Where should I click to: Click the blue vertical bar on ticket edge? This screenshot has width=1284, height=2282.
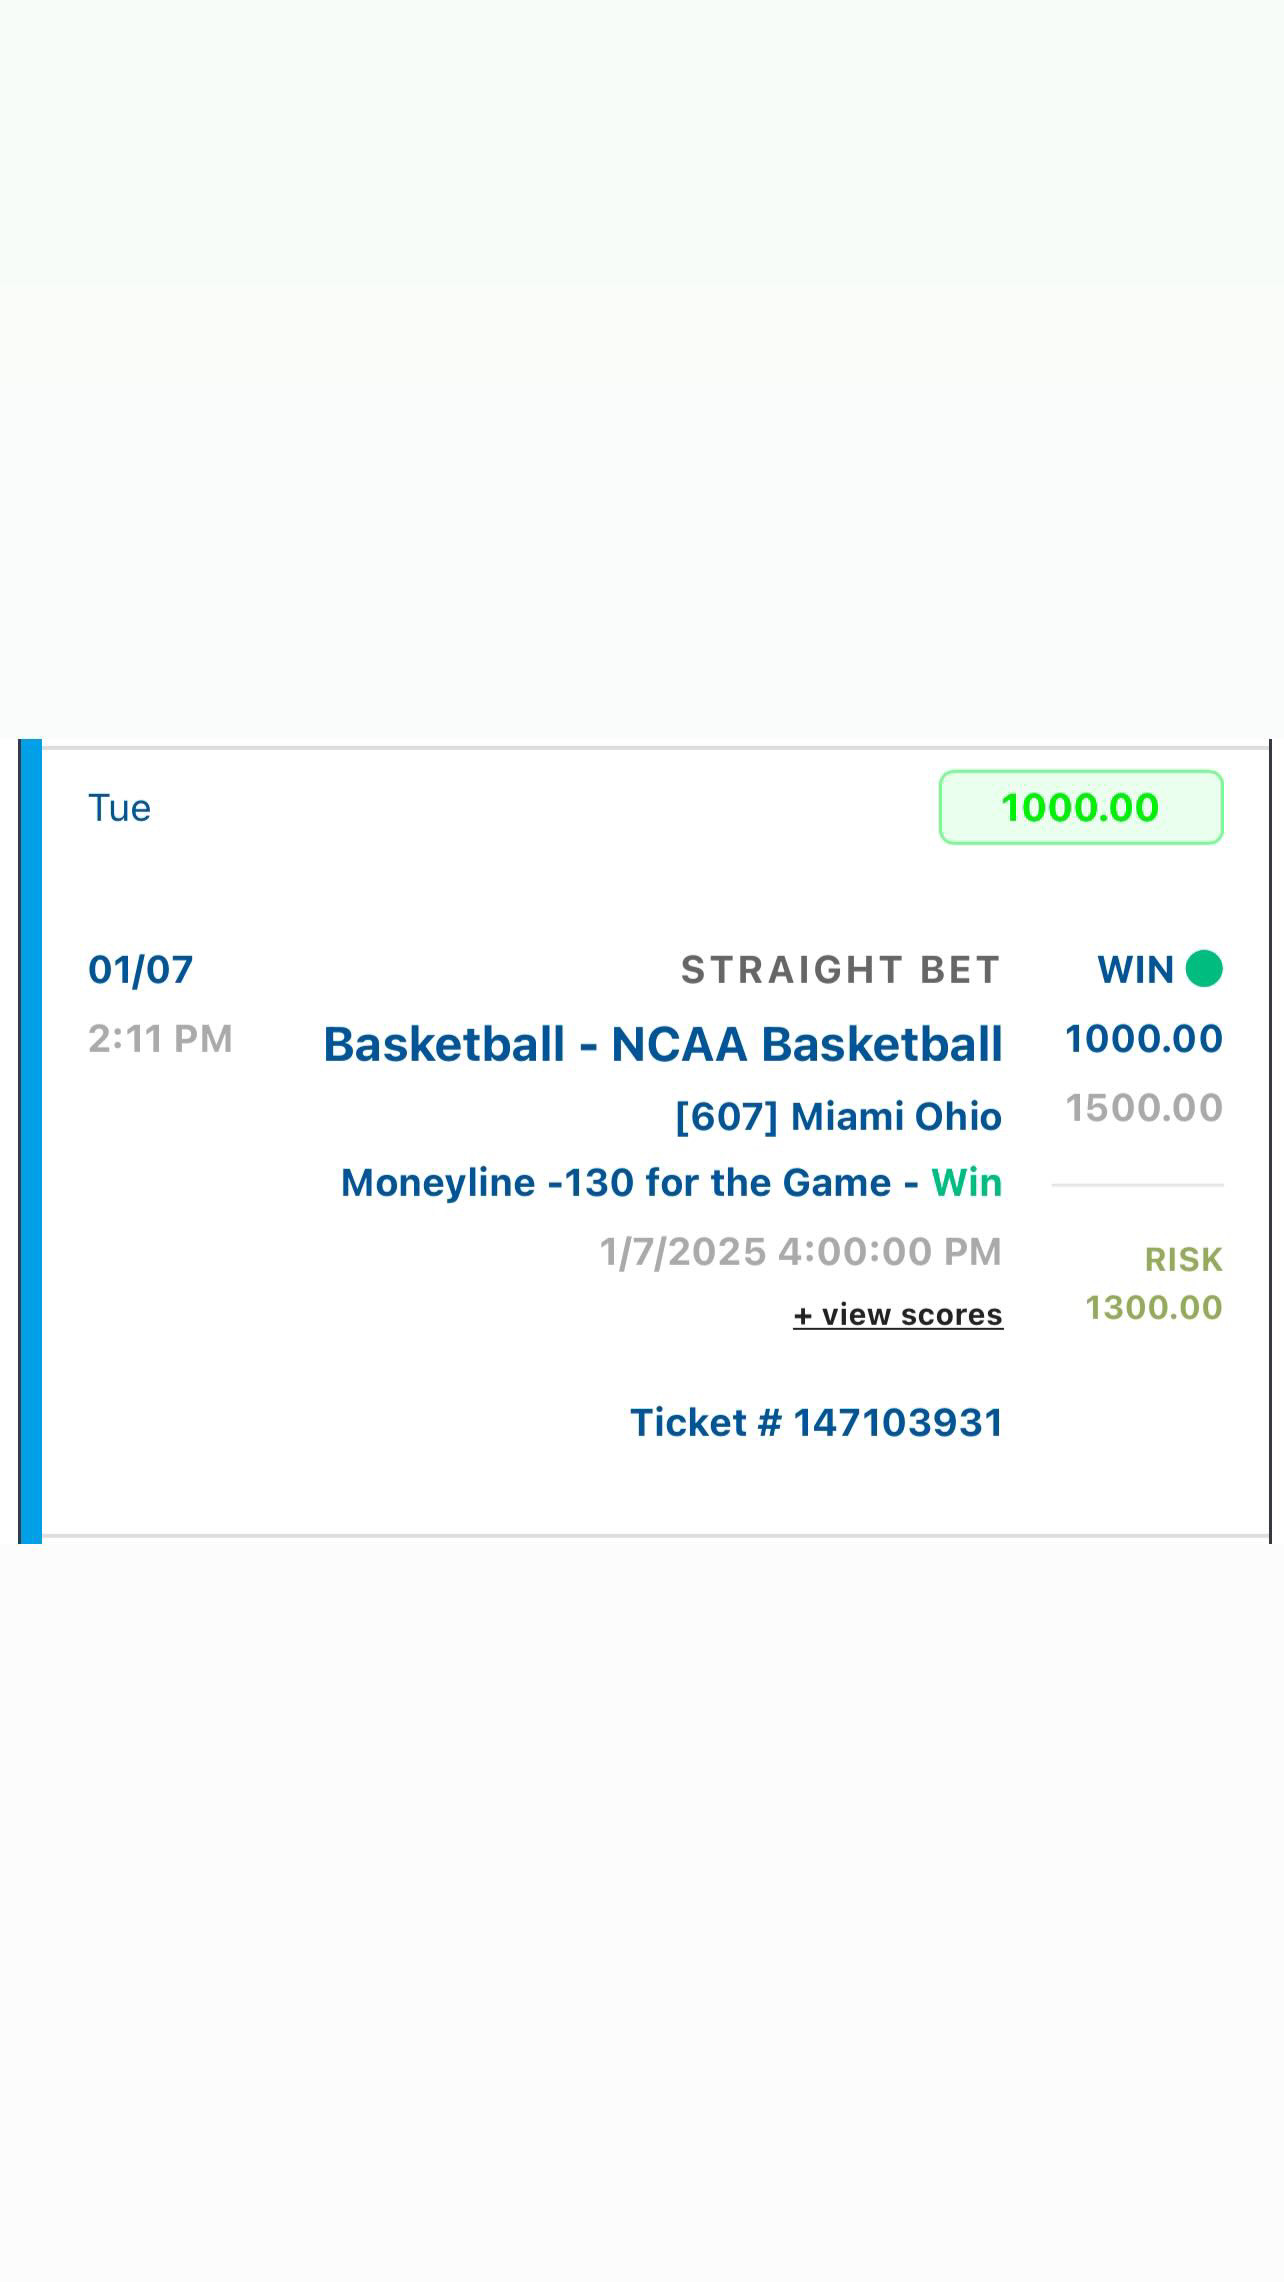(31, 1140)
